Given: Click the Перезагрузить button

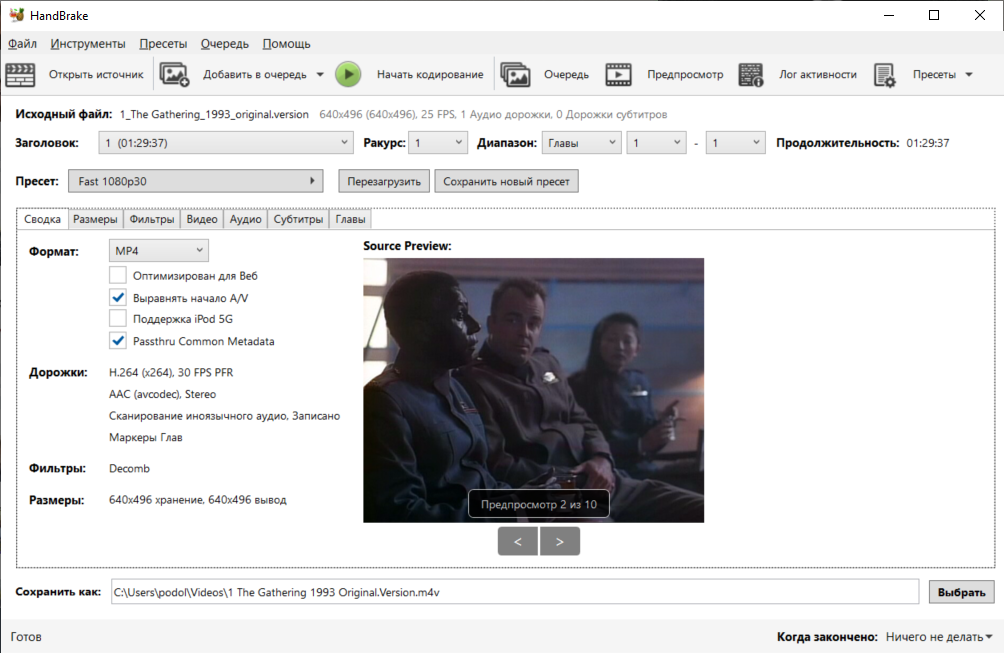Looking at the screenshot, I should (384, 181).
